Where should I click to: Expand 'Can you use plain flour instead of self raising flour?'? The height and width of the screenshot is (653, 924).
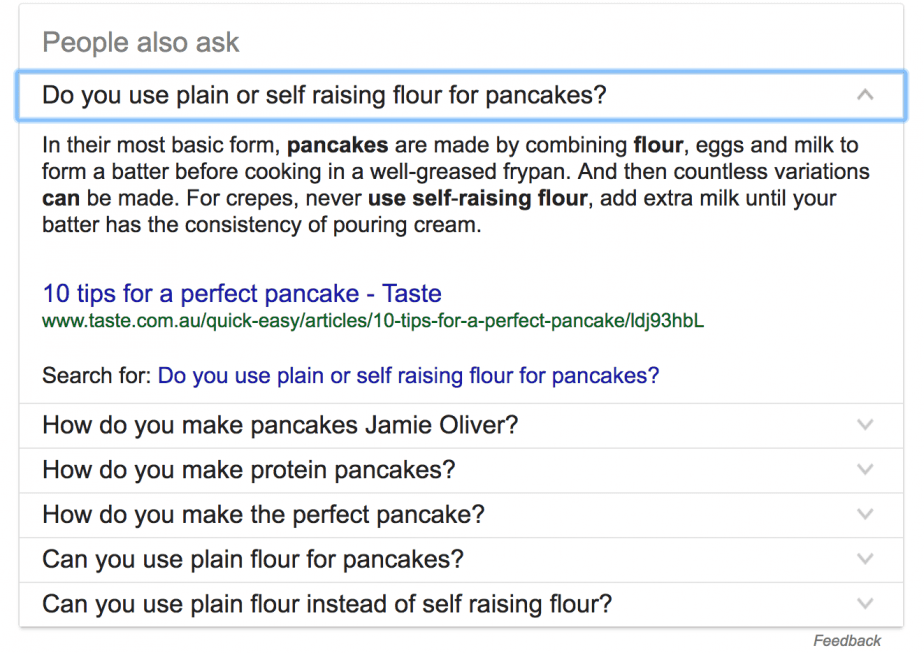pos(461,605)
